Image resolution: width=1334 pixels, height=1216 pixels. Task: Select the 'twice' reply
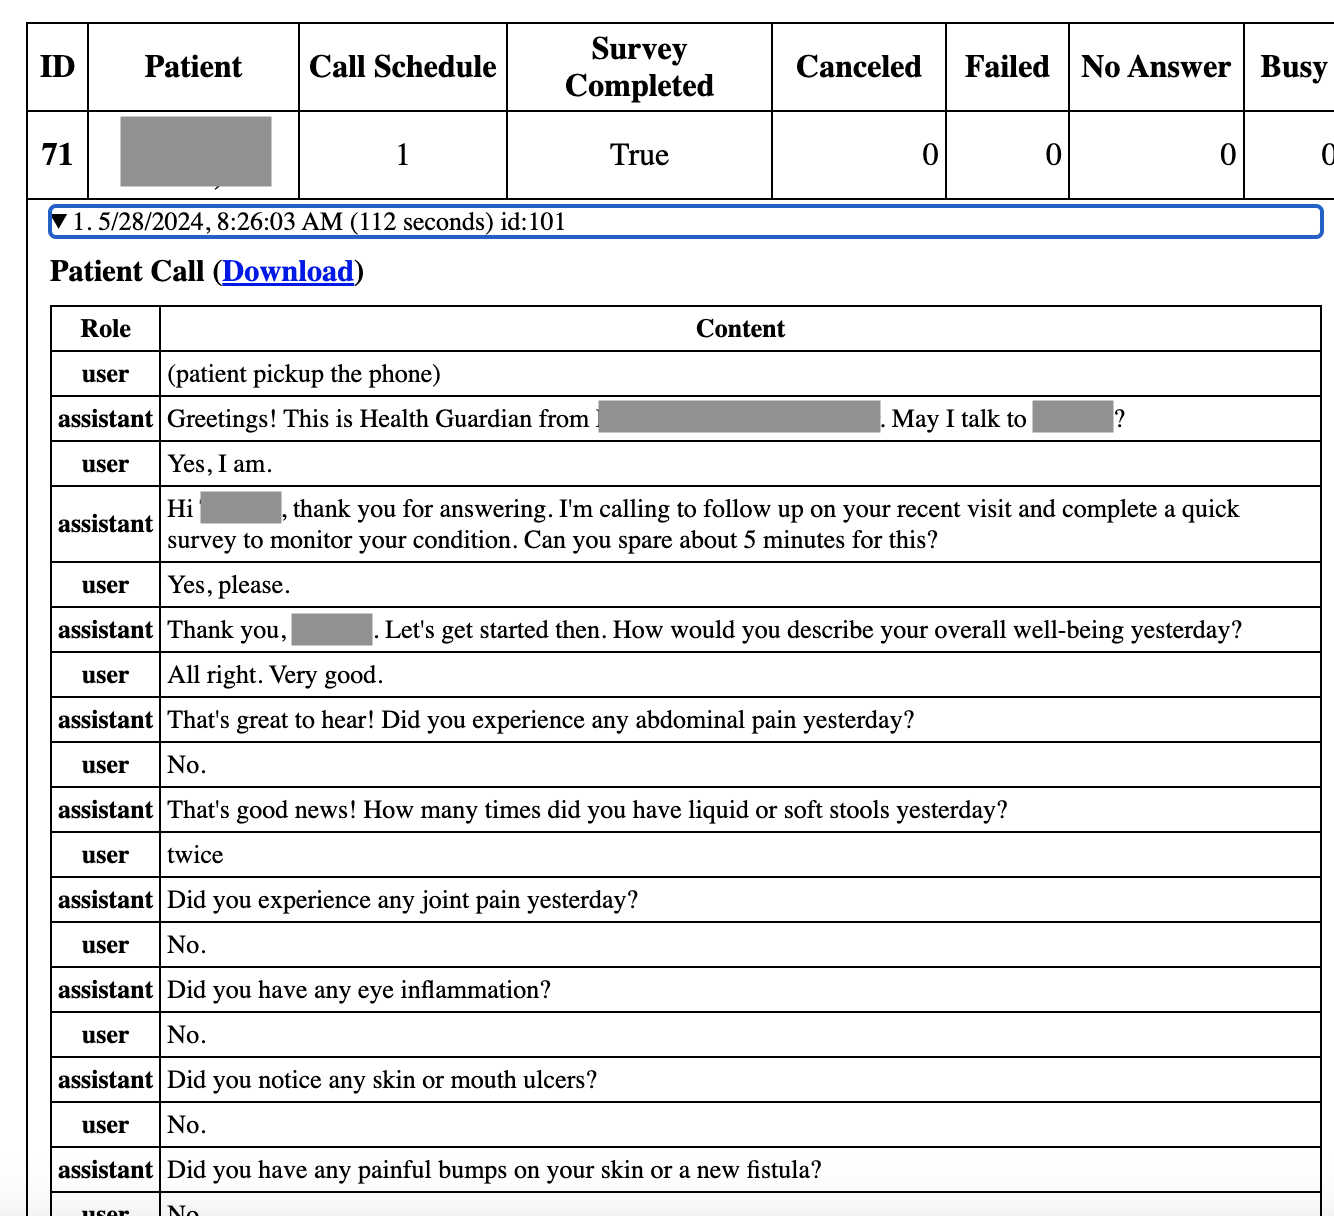pos(741,855)
